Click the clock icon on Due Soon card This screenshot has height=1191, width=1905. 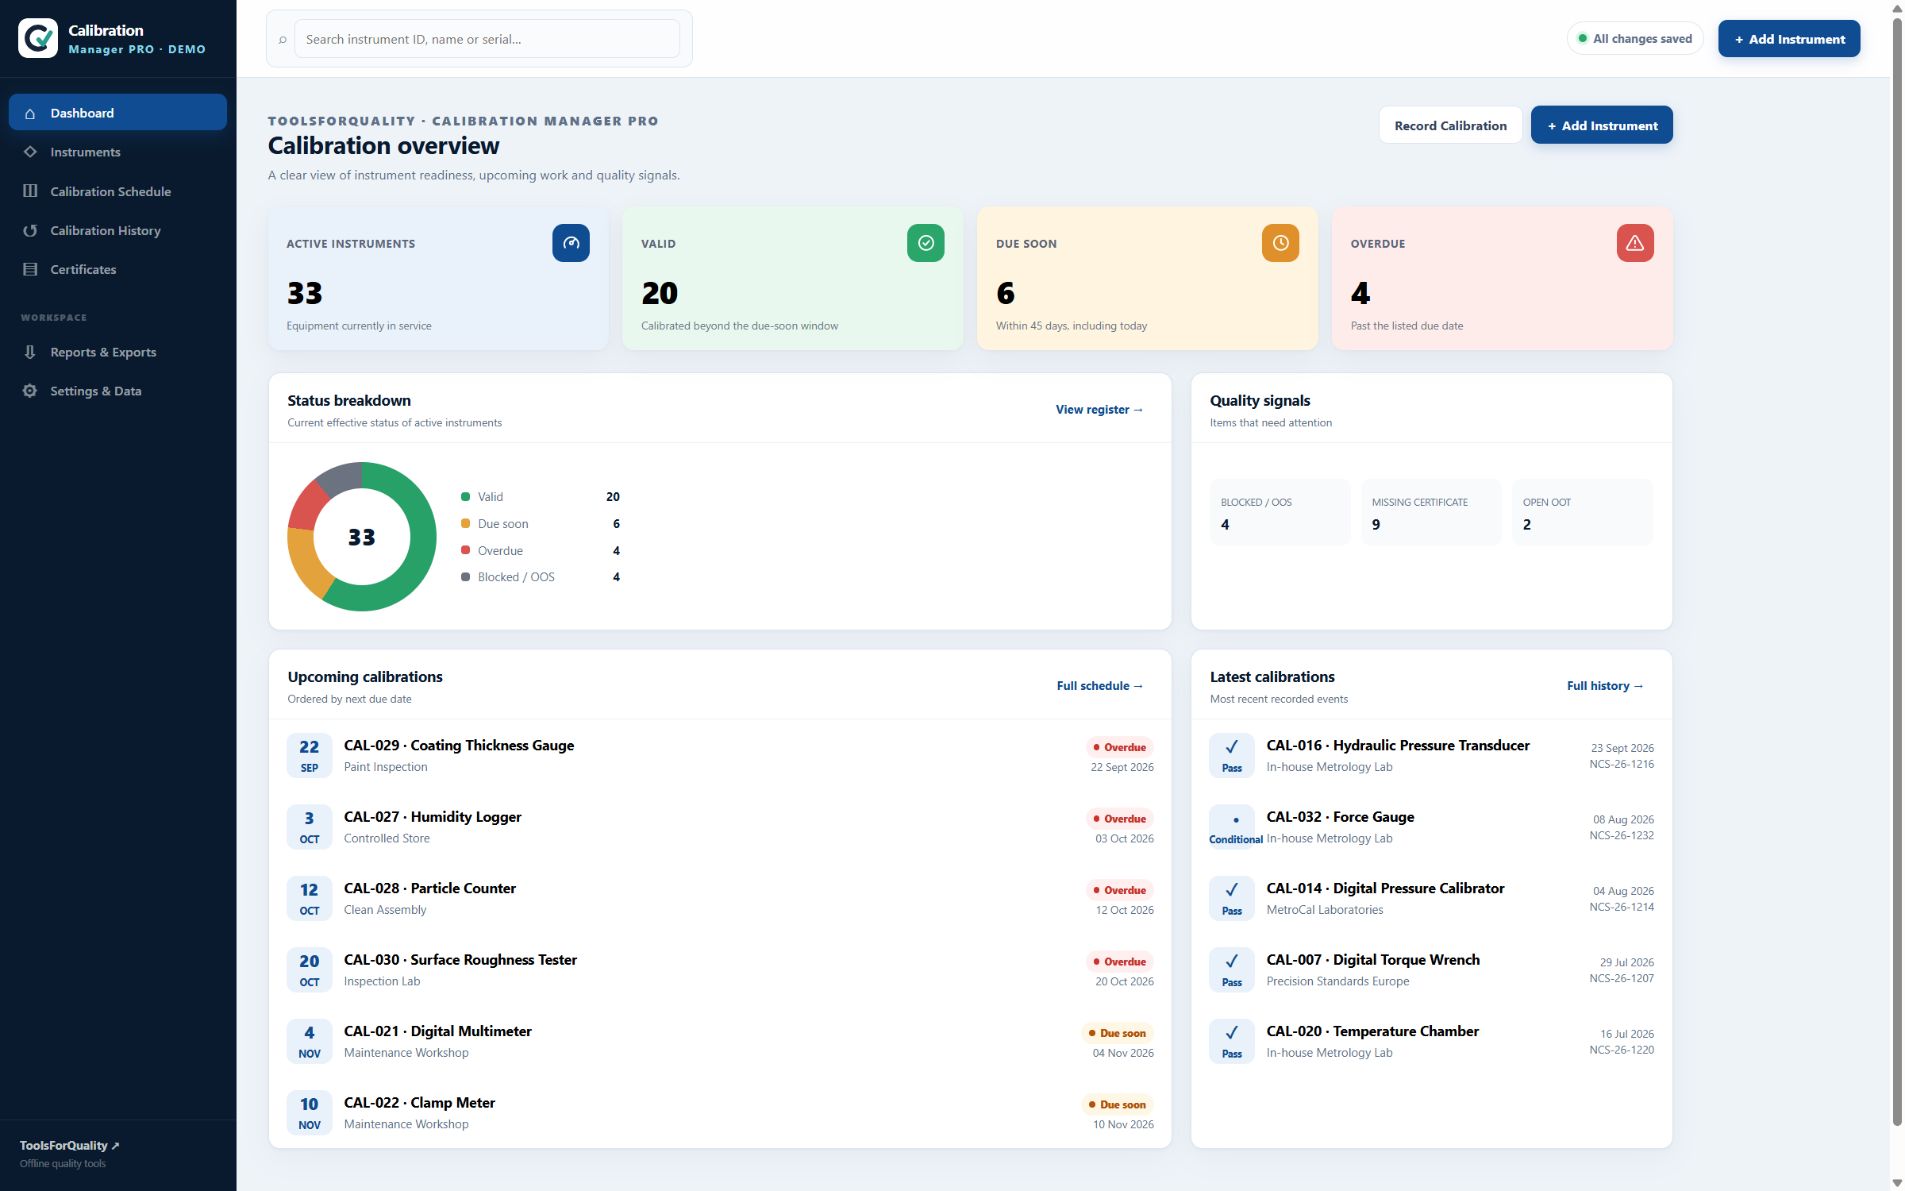pos(1280,243)
